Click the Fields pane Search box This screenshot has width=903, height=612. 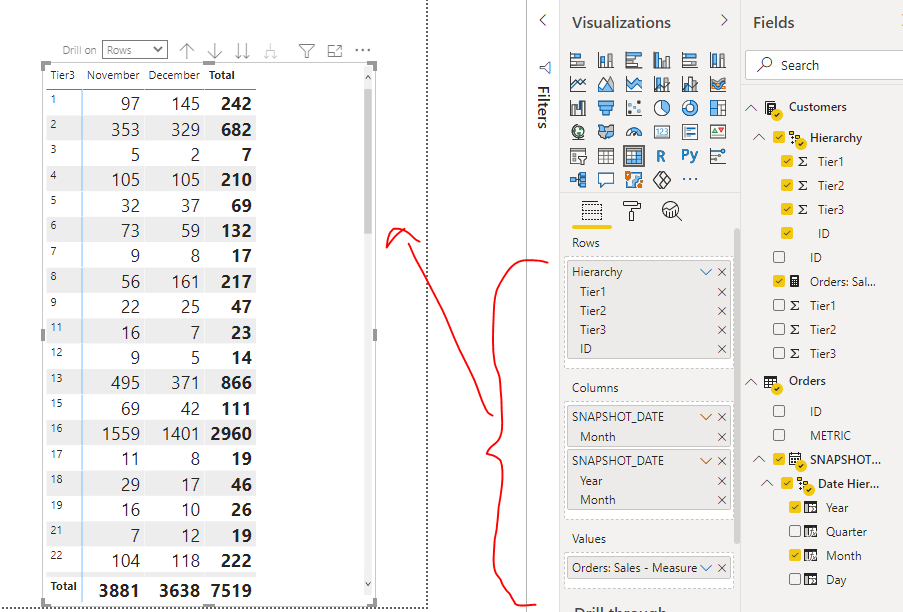point(824,65)
